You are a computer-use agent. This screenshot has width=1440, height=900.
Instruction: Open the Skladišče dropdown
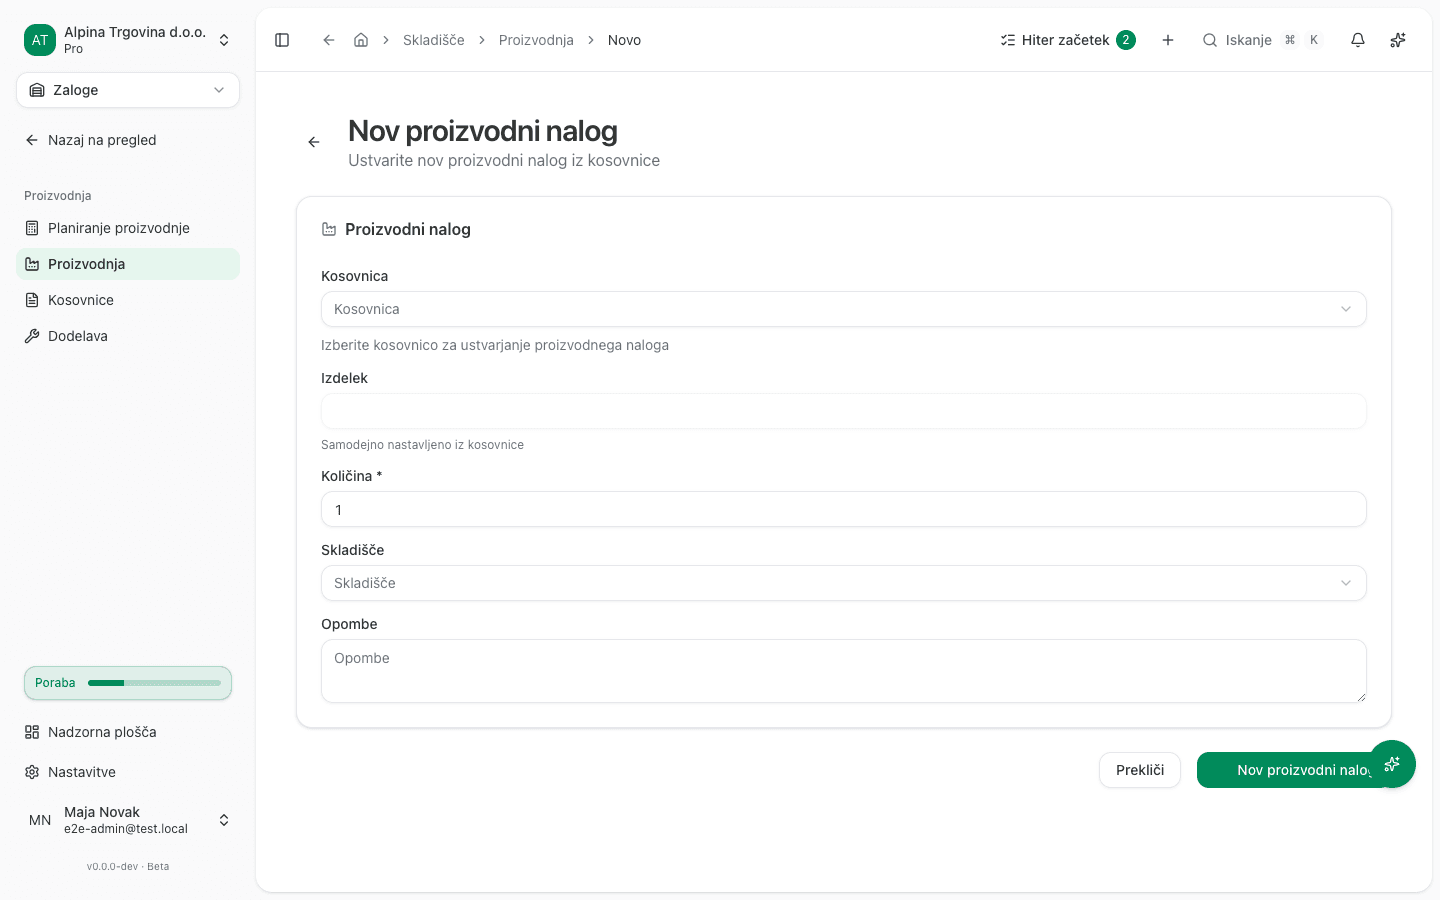844,583
